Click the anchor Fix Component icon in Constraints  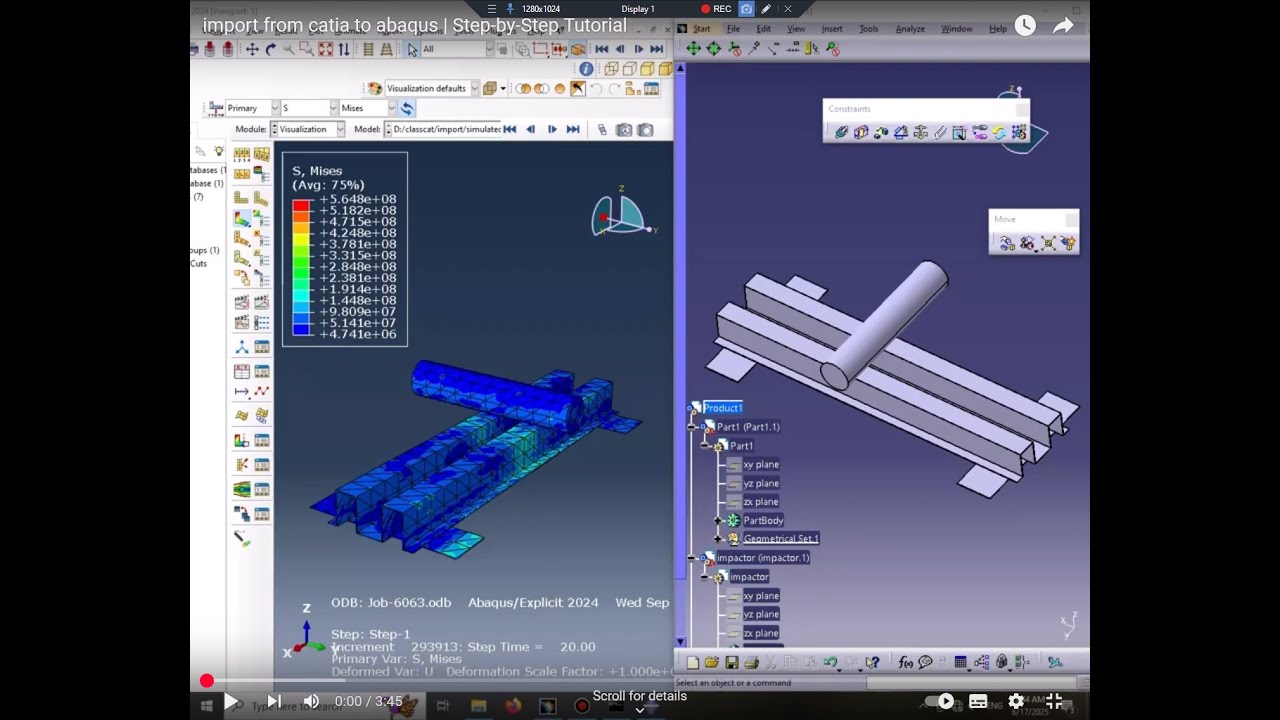click(x=920, y=132)
